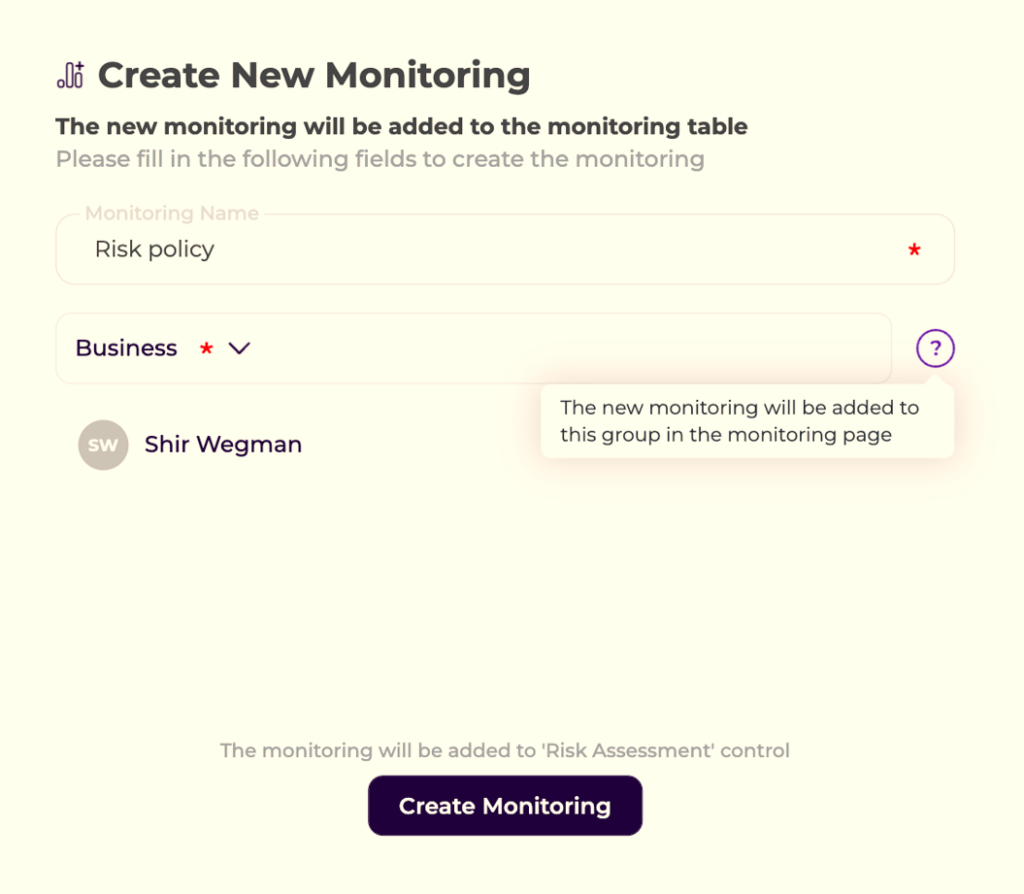Click the question mark help icon

[x=935, y=349]
